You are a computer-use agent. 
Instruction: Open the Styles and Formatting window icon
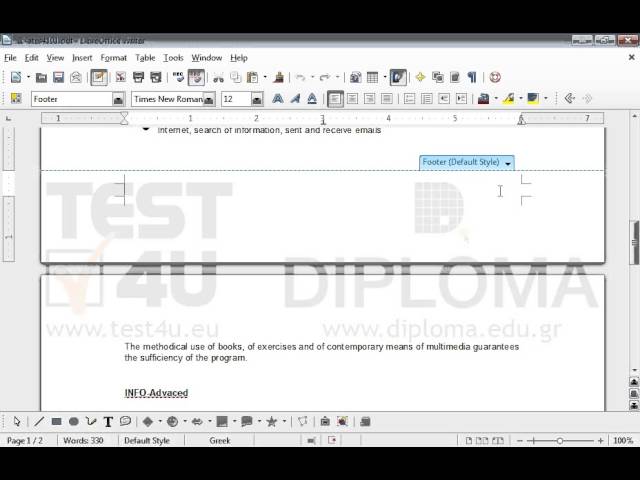pyautogui.click(x=16, y=98)
